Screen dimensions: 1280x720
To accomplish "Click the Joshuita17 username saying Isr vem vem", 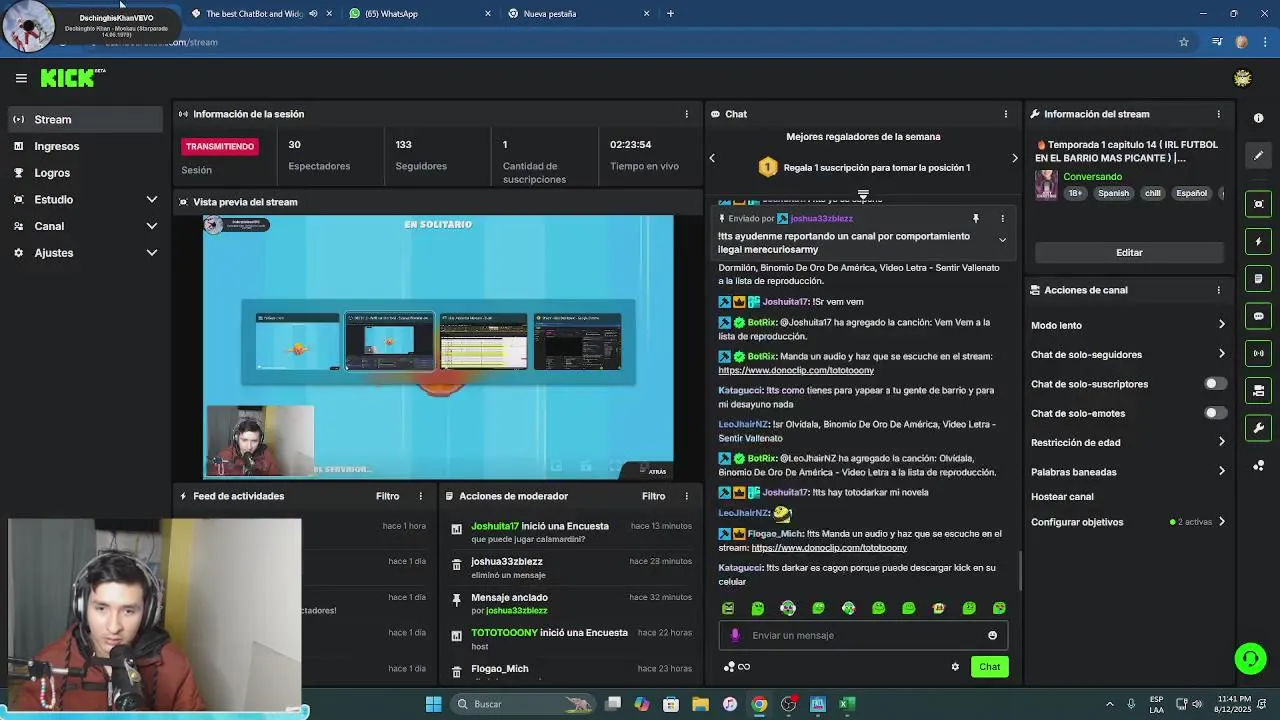I will [784, 301].
